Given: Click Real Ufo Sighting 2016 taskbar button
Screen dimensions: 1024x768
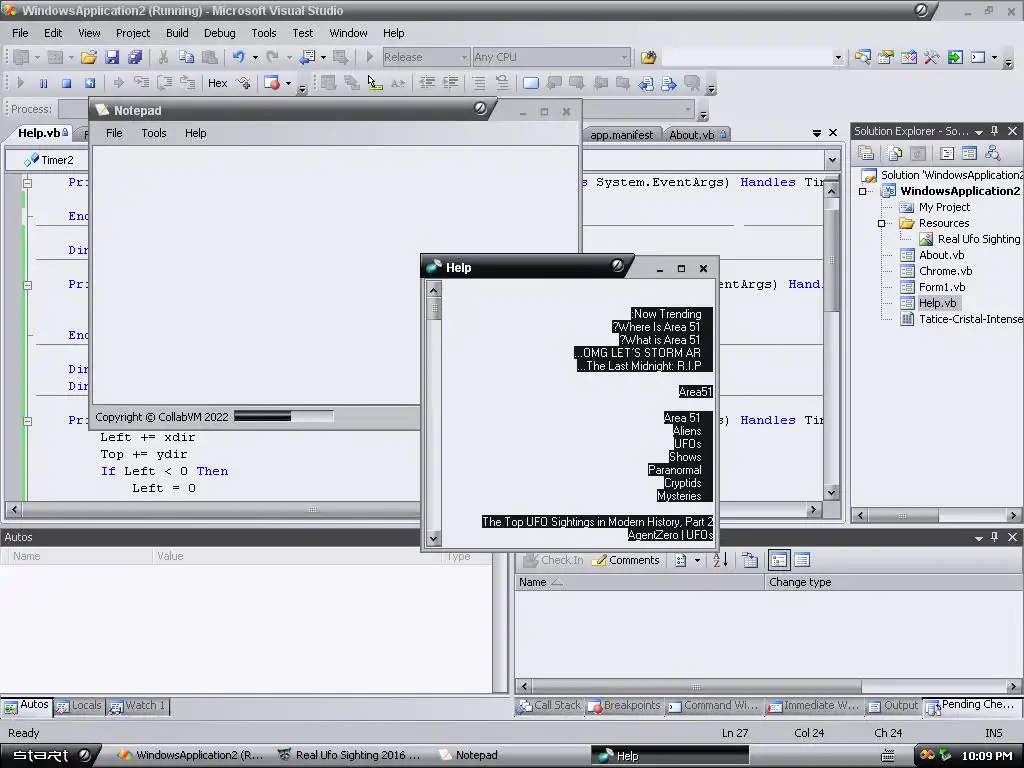Looking at the screenshot, I should pyautogui.click(x=349, y=756).
